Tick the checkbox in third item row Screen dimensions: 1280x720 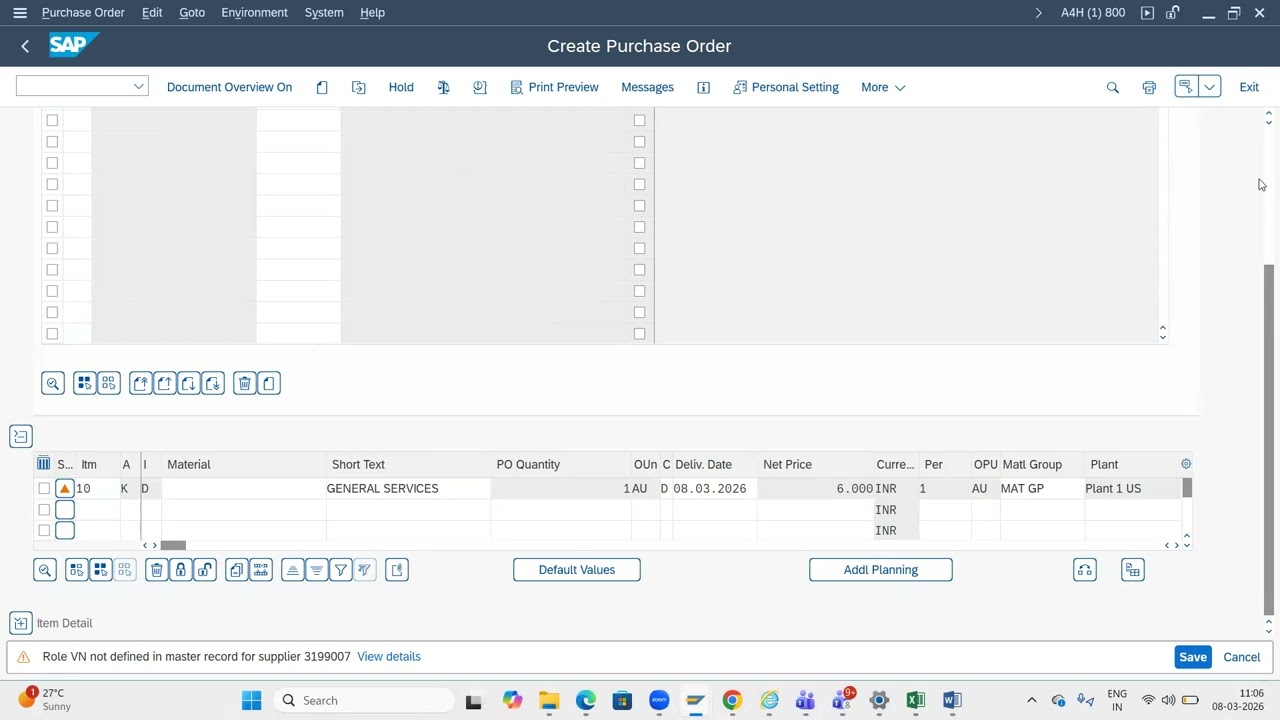(44, 531)
